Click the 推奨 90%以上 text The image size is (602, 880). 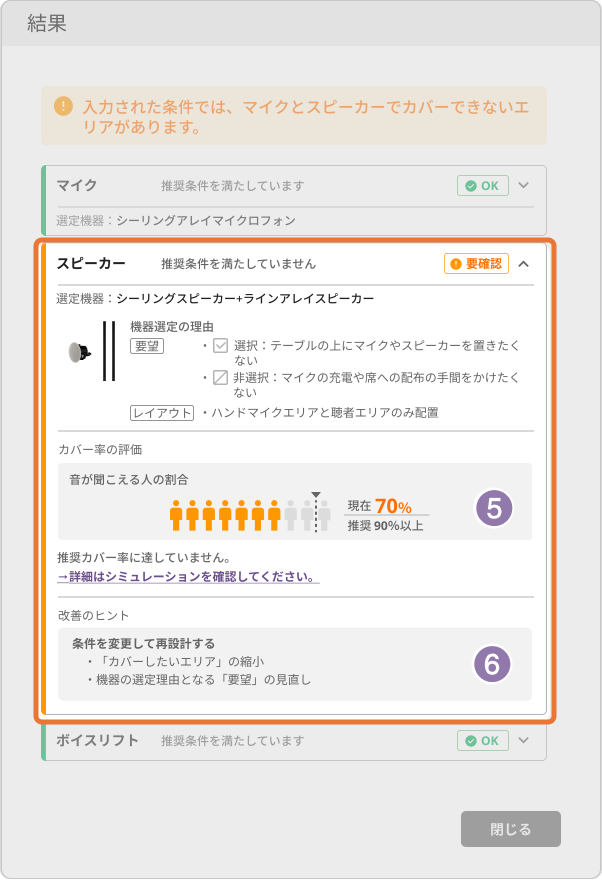pos(385,525)
